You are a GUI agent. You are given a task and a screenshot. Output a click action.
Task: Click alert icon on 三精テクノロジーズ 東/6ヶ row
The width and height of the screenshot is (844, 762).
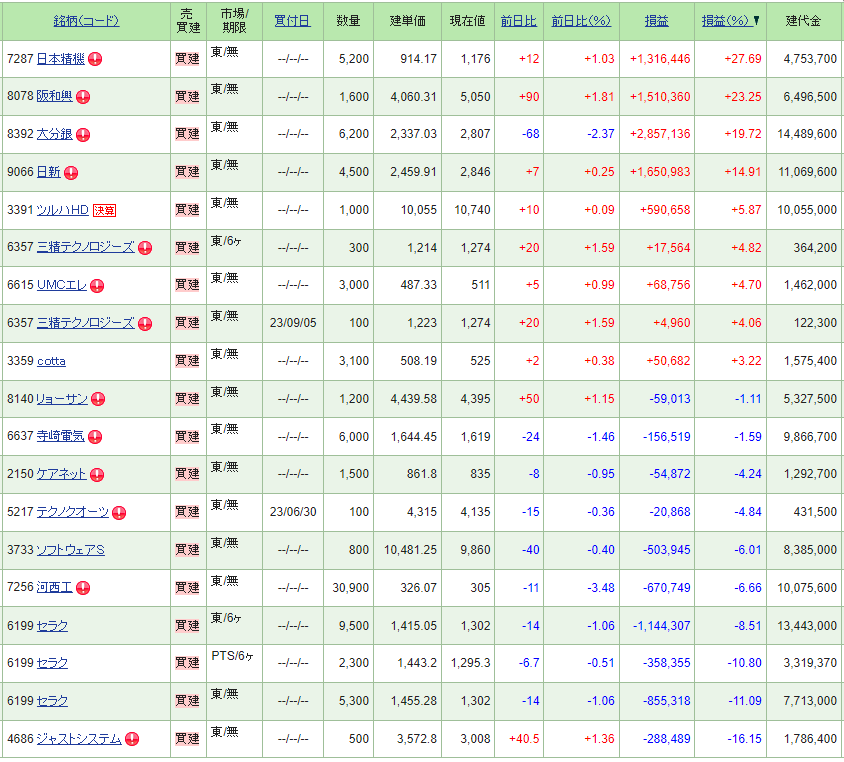tap(145, 248)
